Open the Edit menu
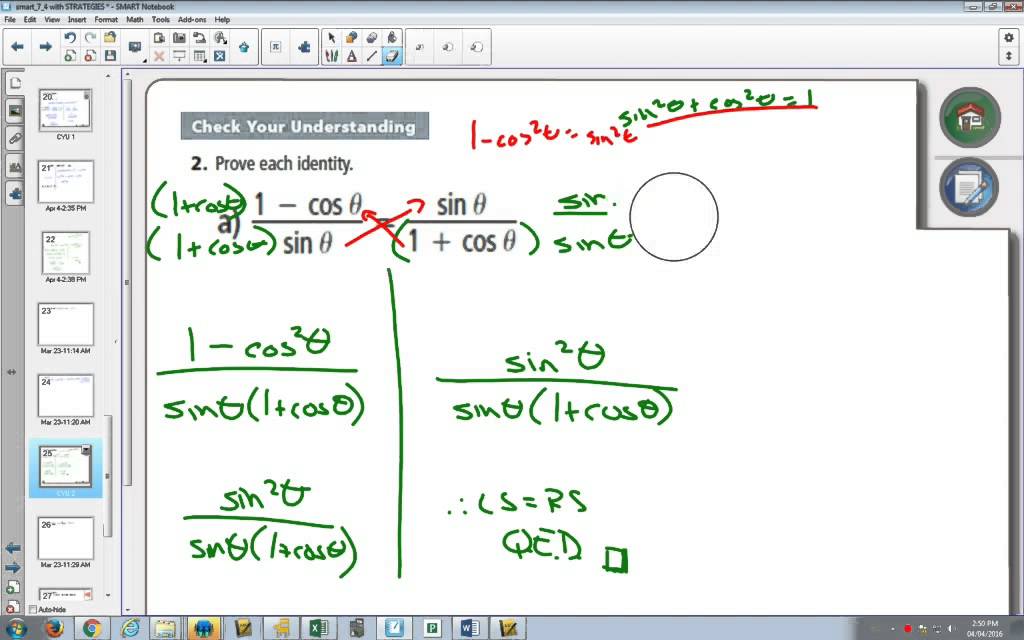Viewport: 1024px width, 640px height. click(30, 20)
